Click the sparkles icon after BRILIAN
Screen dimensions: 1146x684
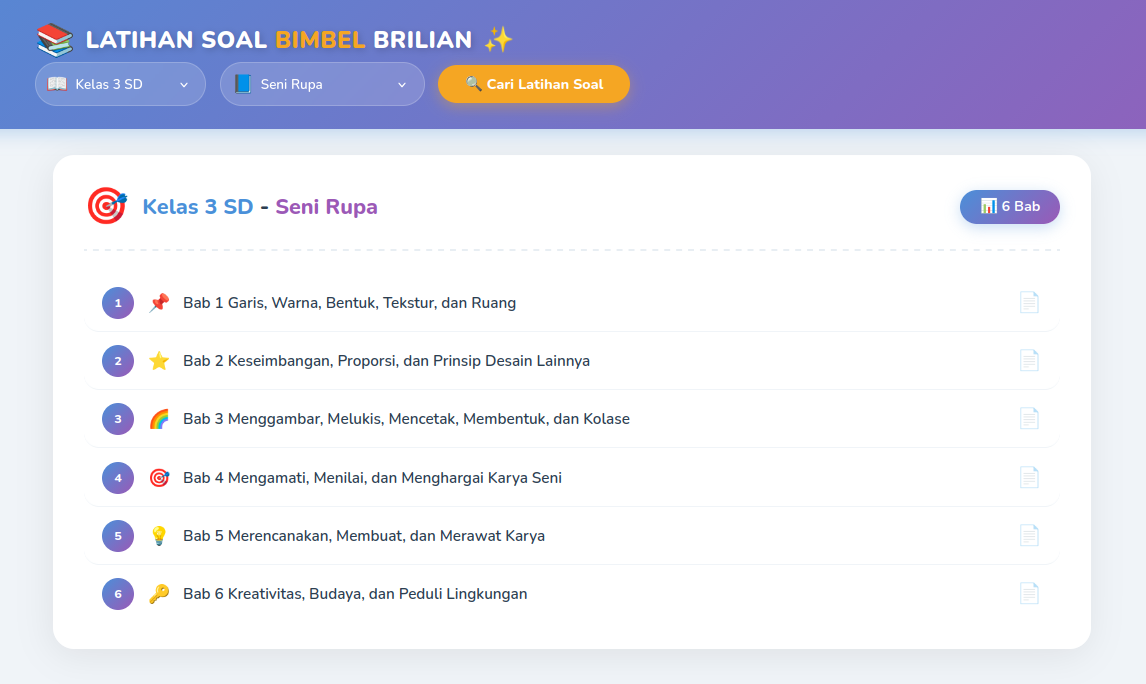(498, 39)
